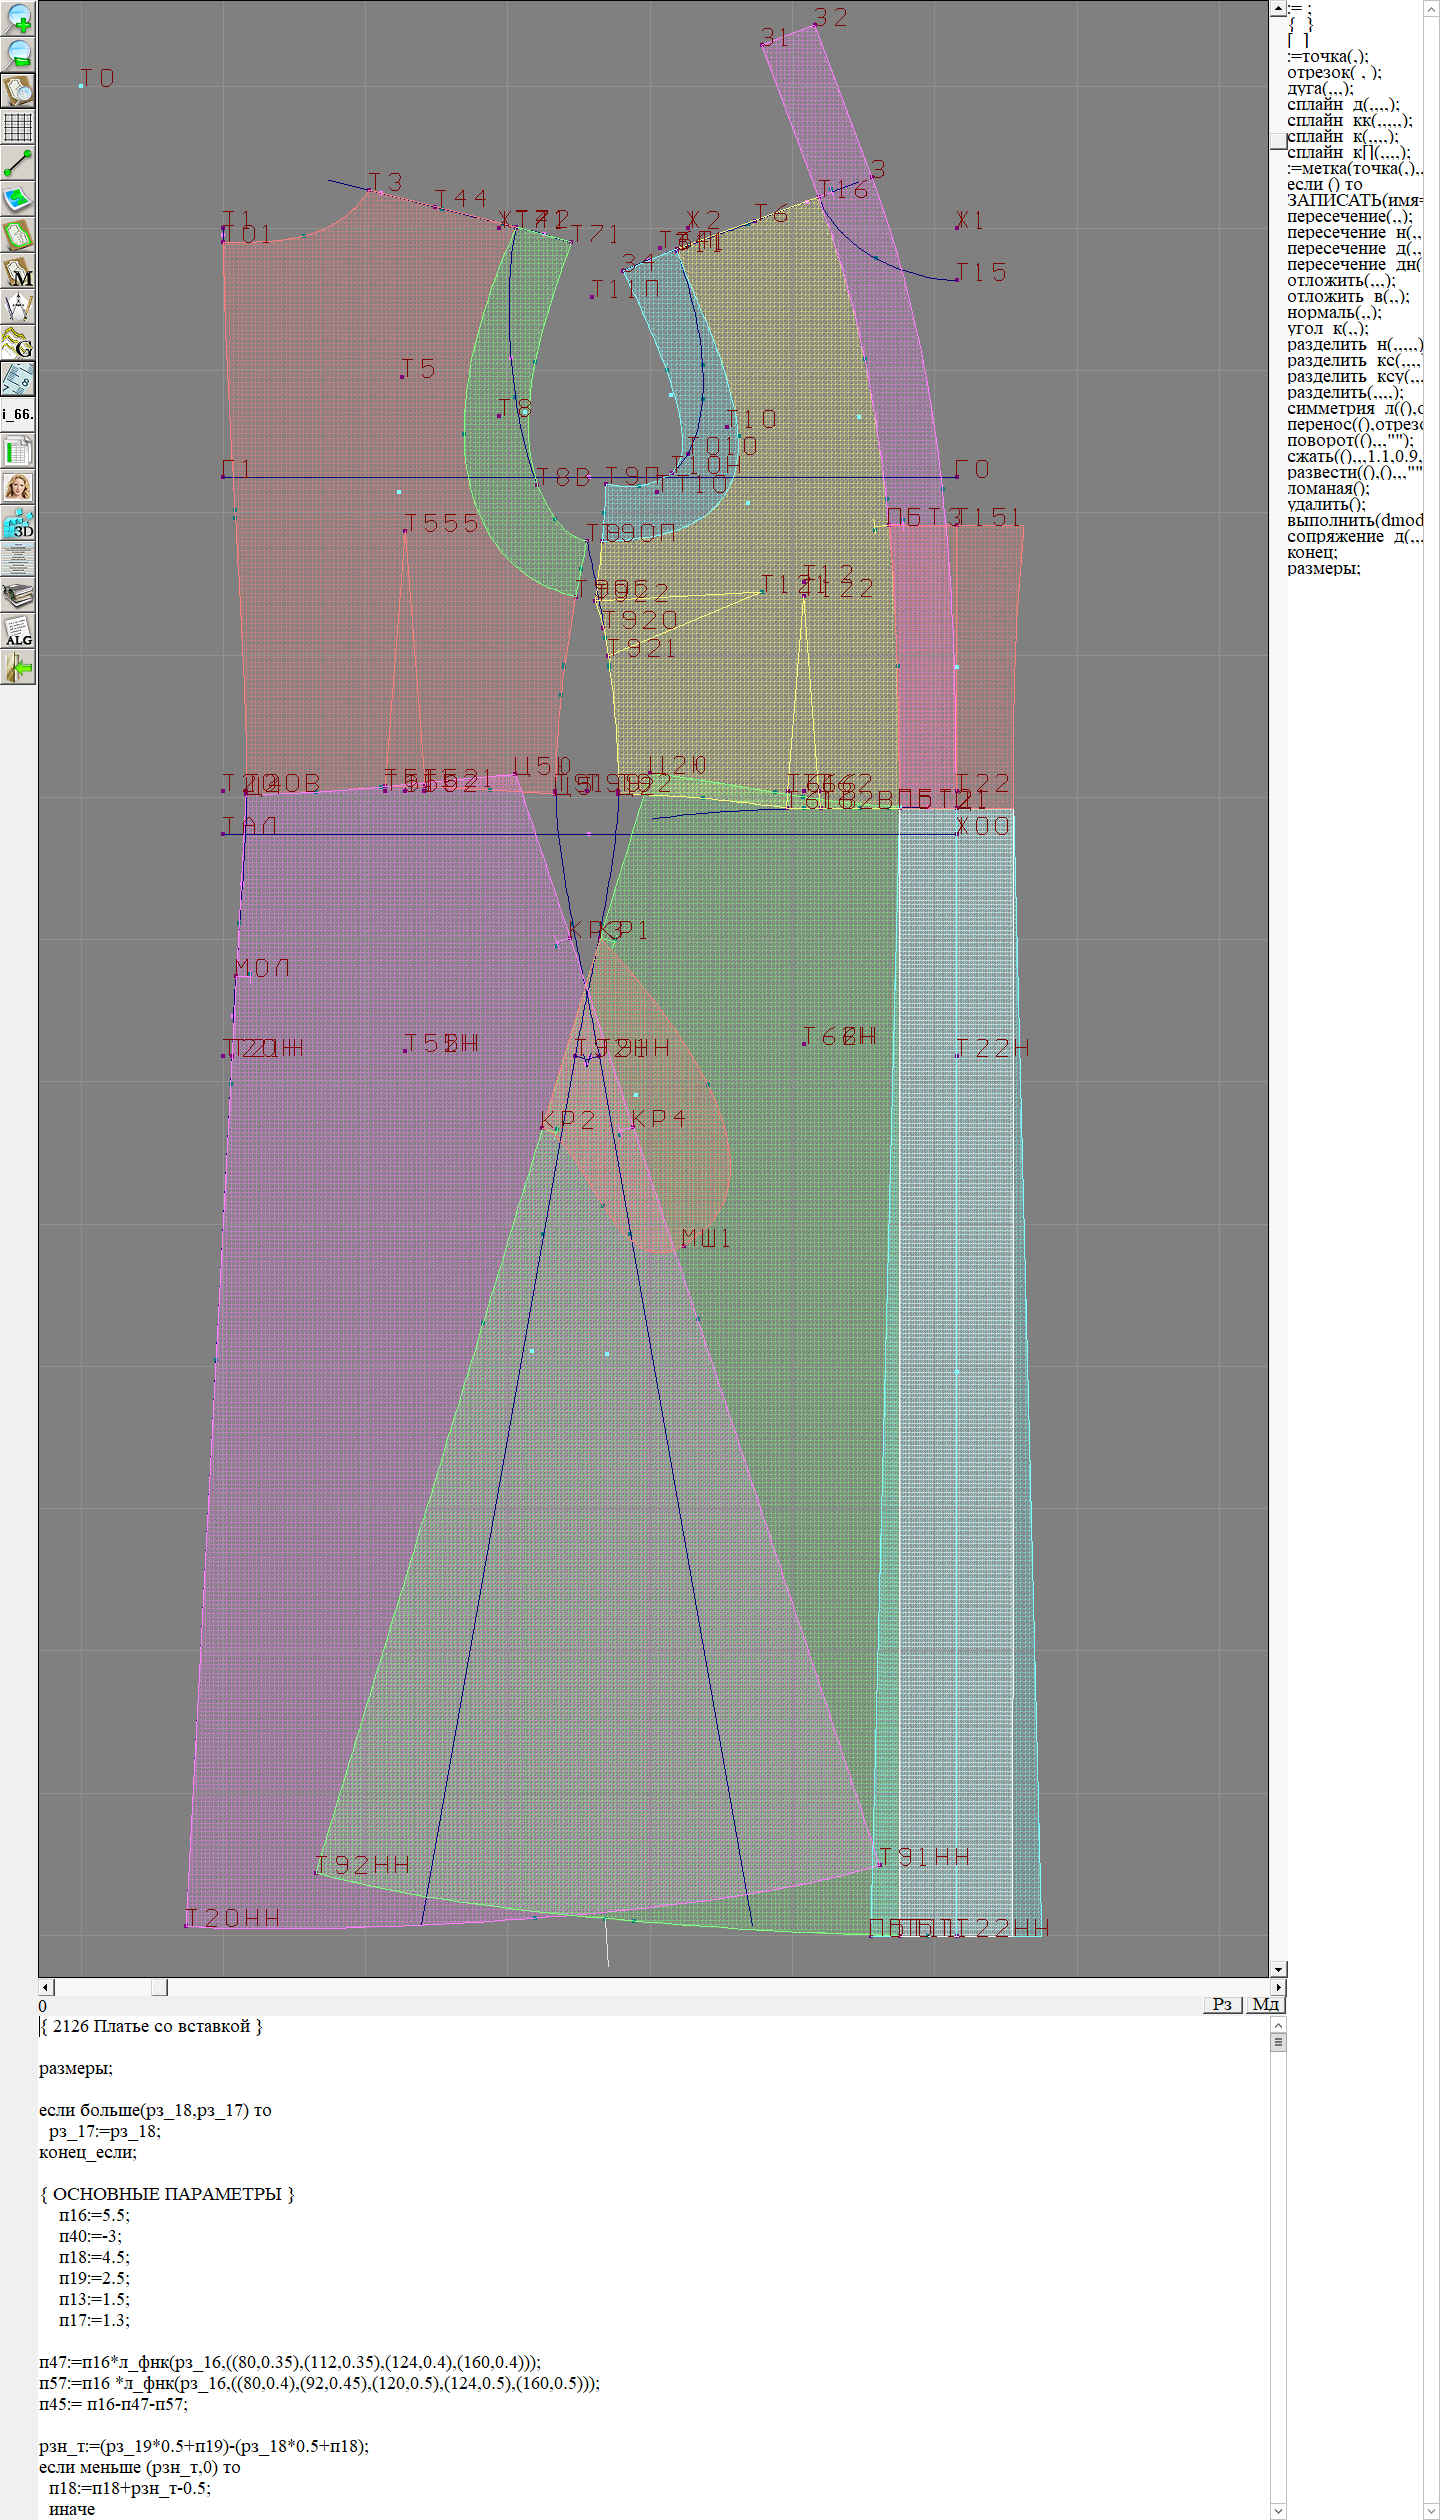Click the woman's face portrait icon

tap(18, 487)
